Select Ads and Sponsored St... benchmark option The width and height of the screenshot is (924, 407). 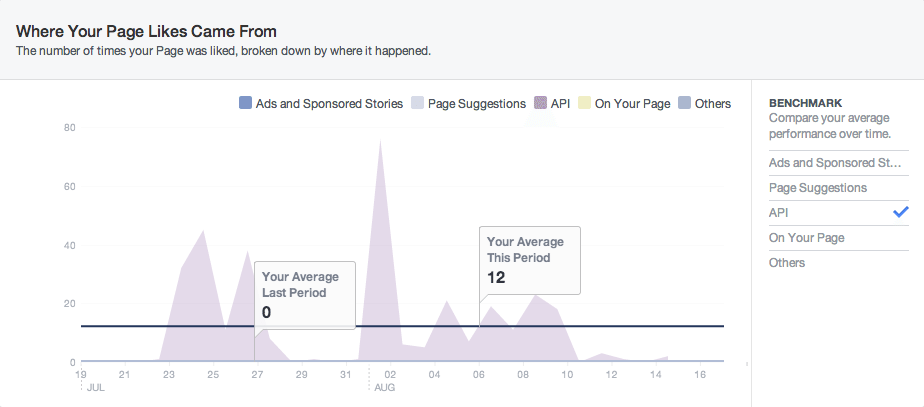click(x=828, y=162)
